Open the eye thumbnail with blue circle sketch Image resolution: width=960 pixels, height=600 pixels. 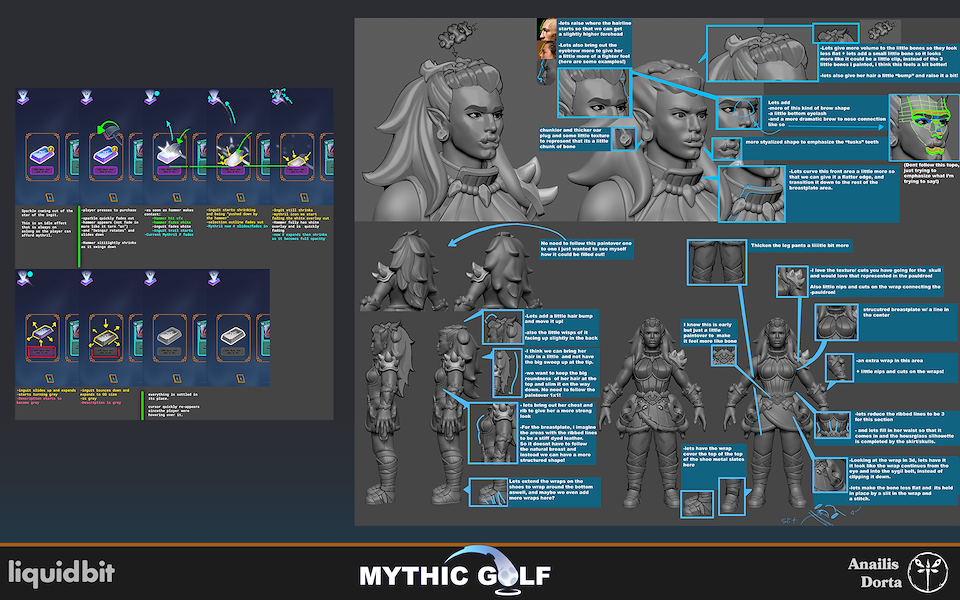(x=739, y=113)
